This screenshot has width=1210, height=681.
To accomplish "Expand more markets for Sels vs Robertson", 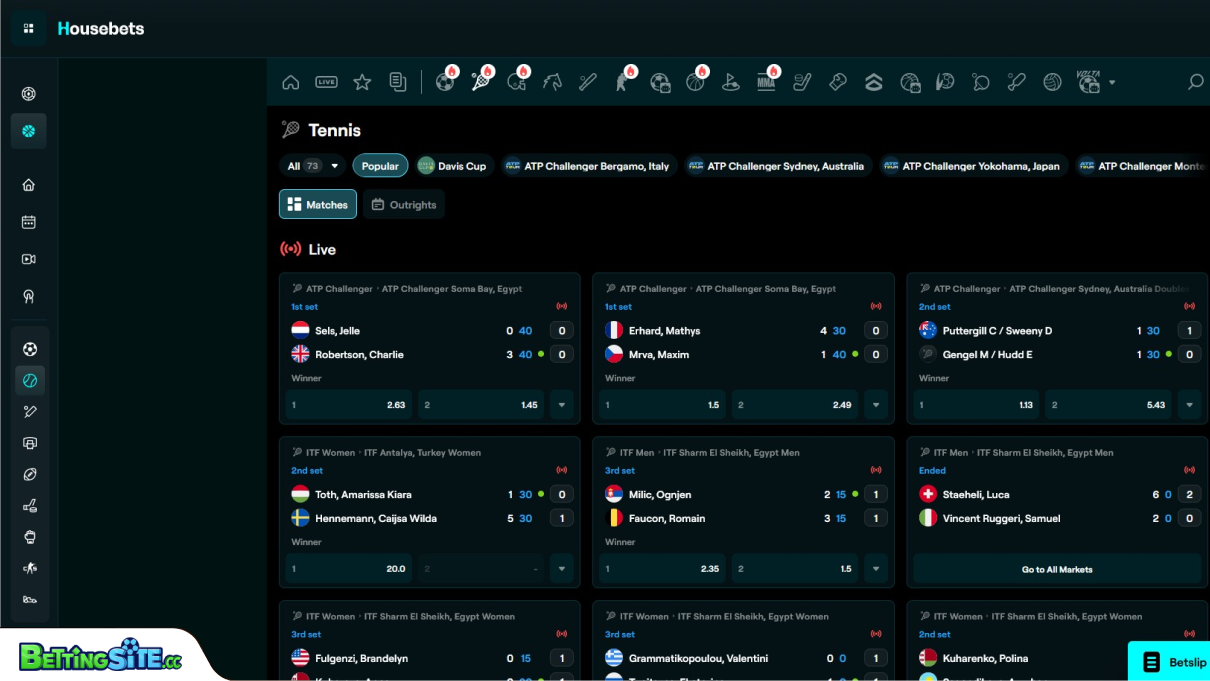I will point(562,404).
